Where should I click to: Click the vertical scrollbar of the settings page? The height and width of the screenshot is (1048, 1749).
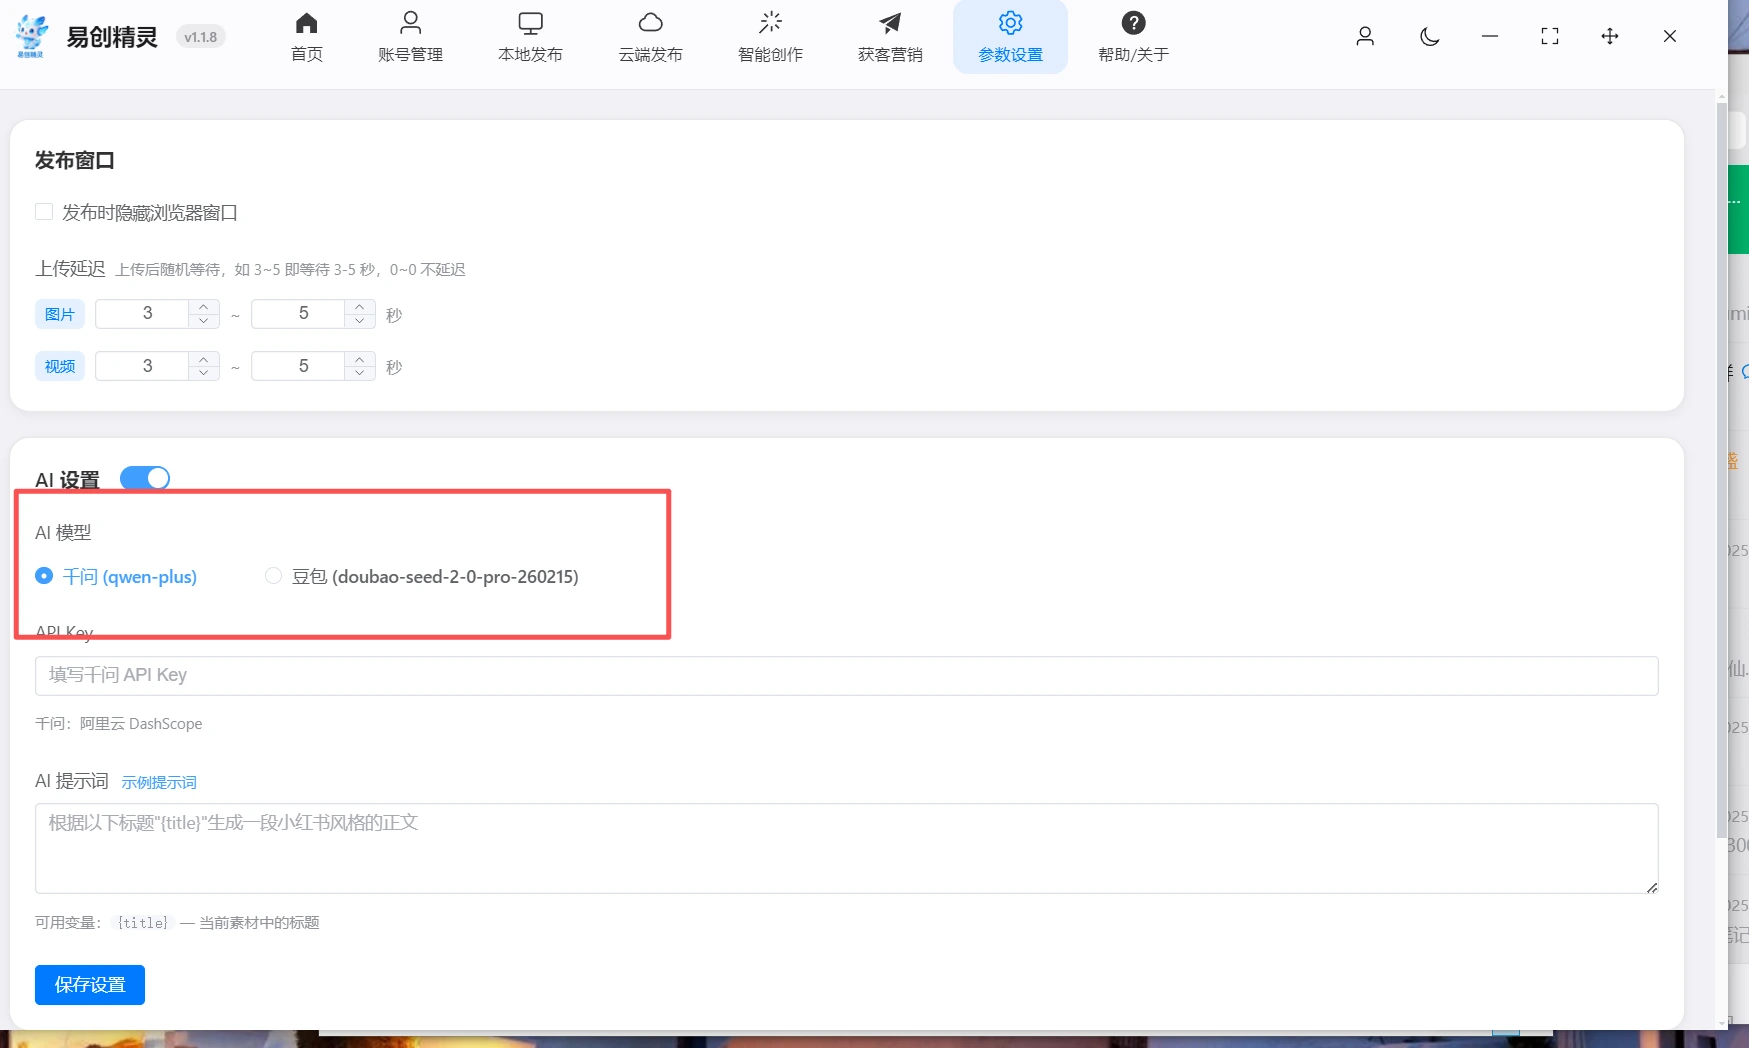click(x=1721, y=470)
